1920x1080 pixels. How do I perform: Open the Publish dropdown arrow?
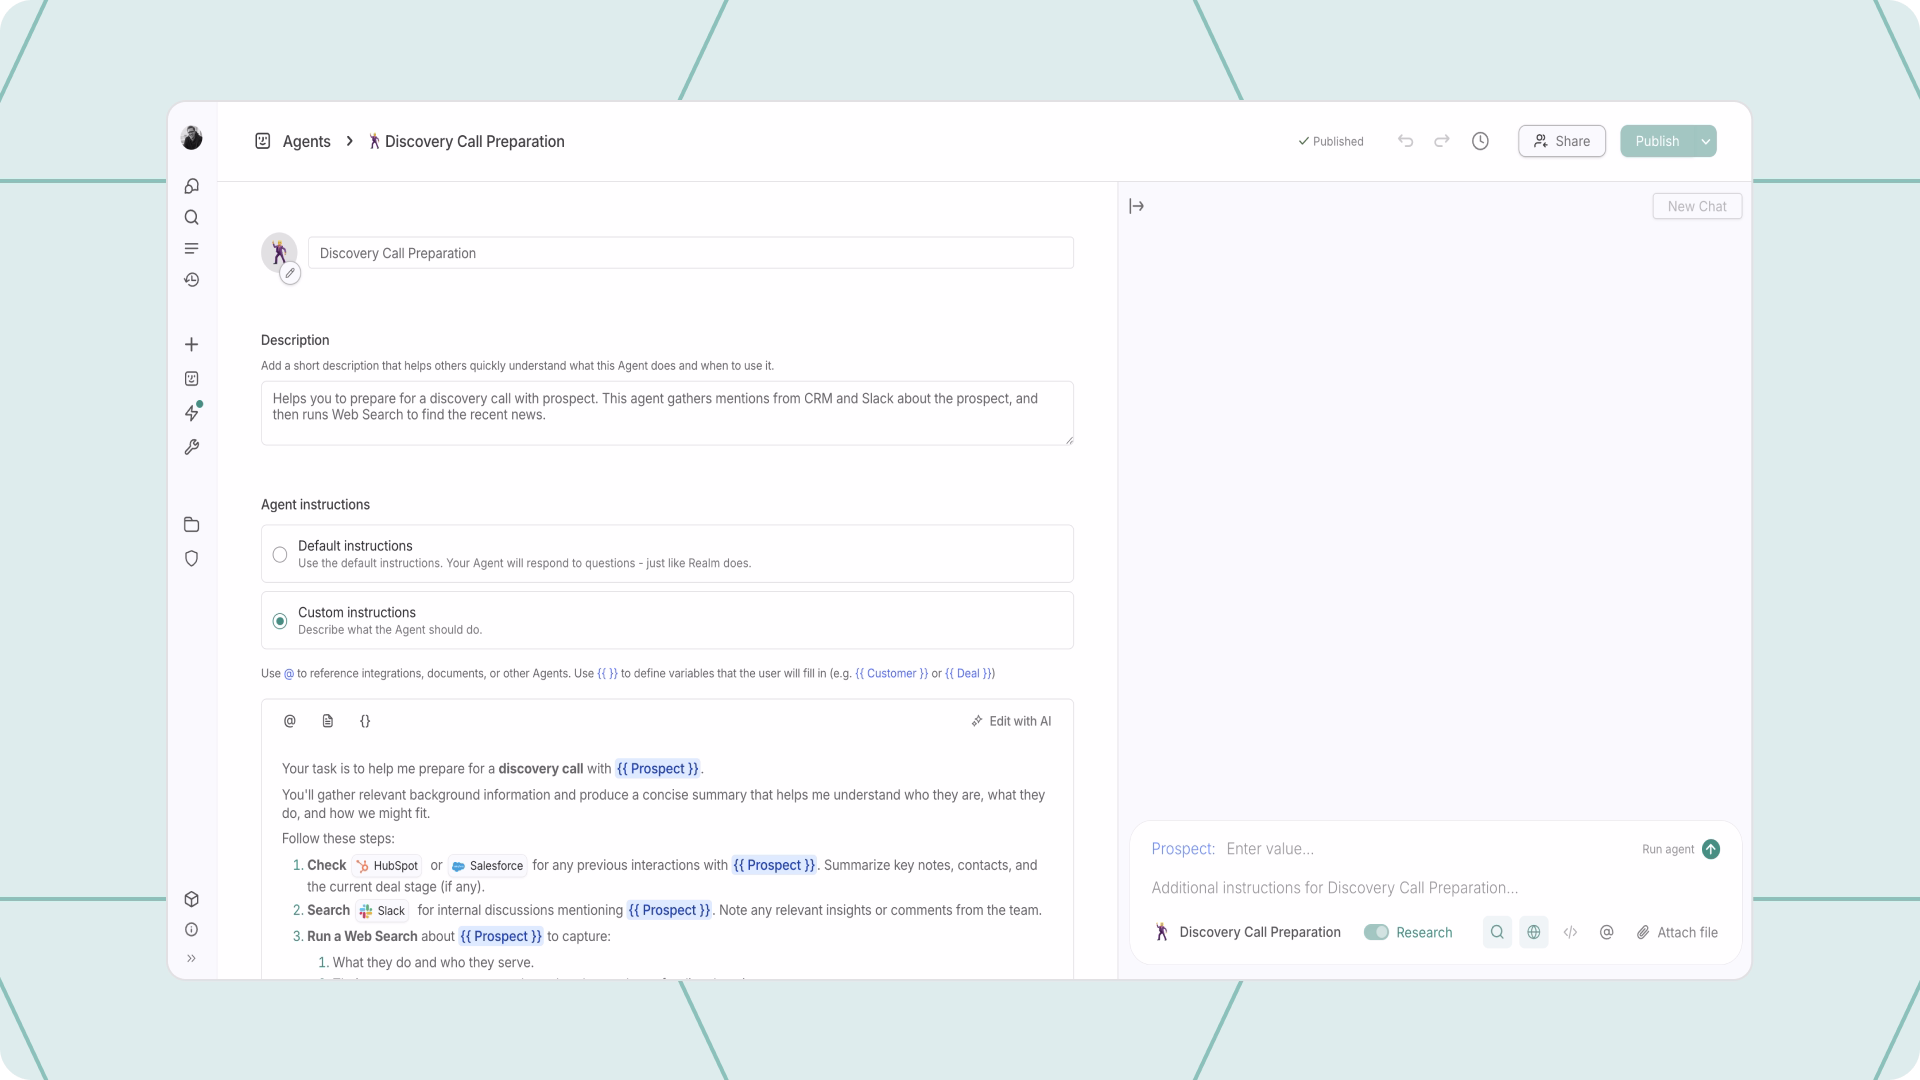click(1706, 141)
